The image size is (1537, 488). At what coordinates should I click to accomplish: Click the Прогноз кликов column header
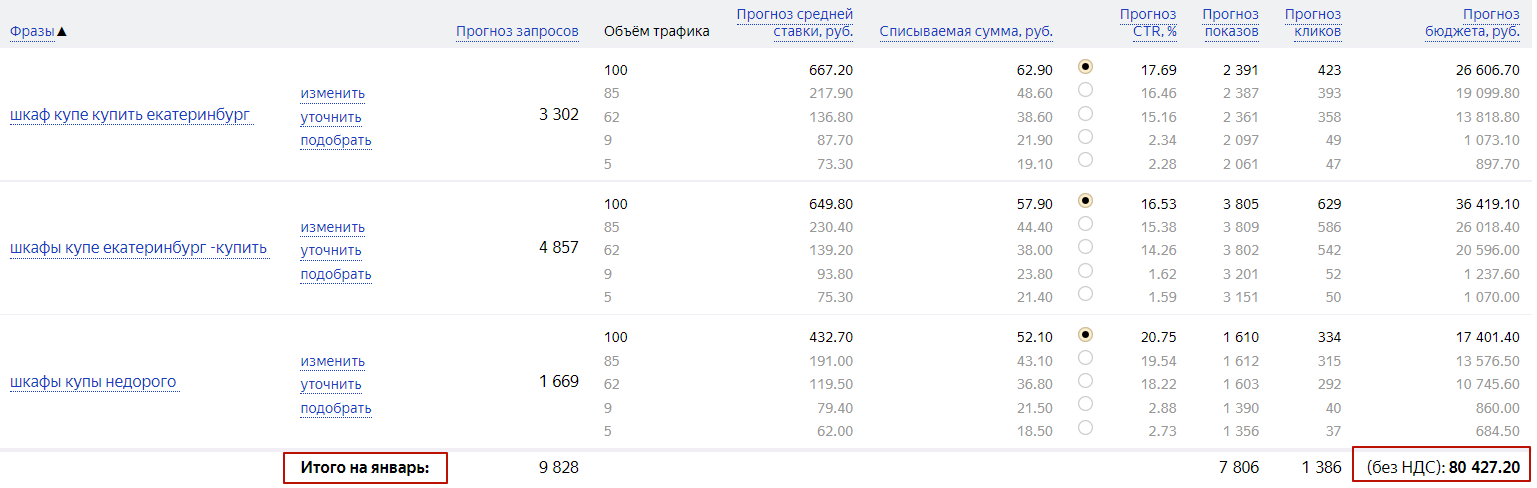tap(1312, 23)
